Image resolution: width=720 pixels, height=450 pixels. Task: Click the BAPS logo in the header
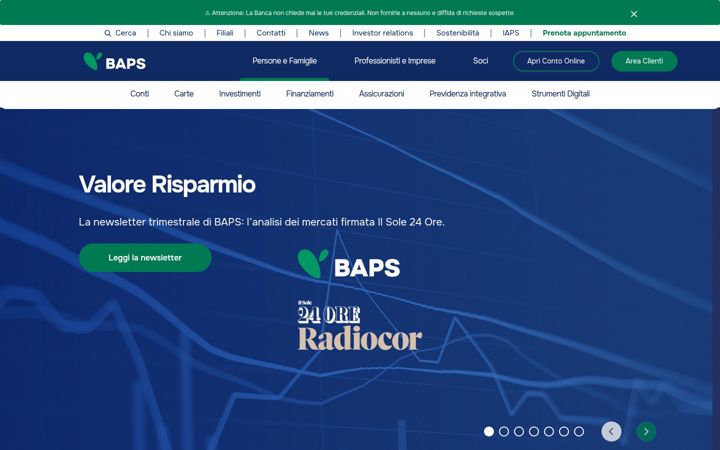point(114,61)
